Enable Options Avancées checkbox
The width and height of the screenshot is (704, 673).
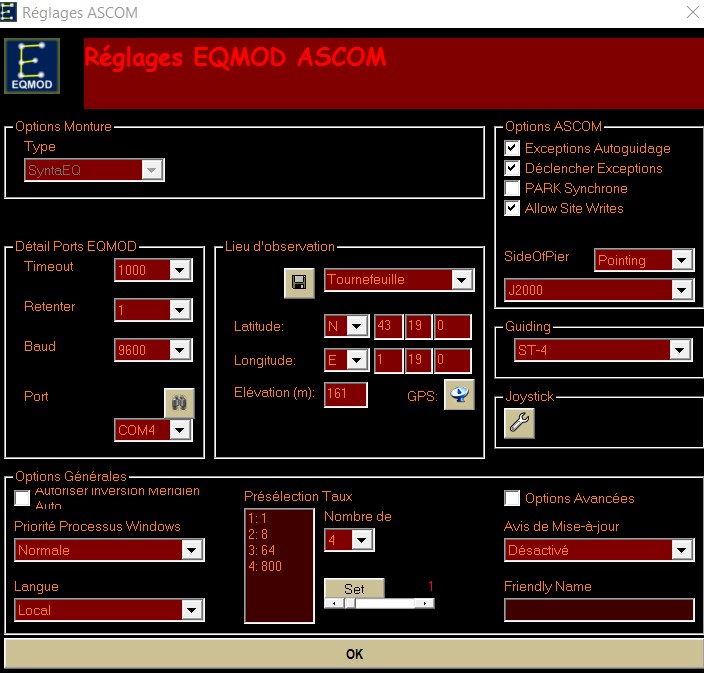(x=512, y=498)
